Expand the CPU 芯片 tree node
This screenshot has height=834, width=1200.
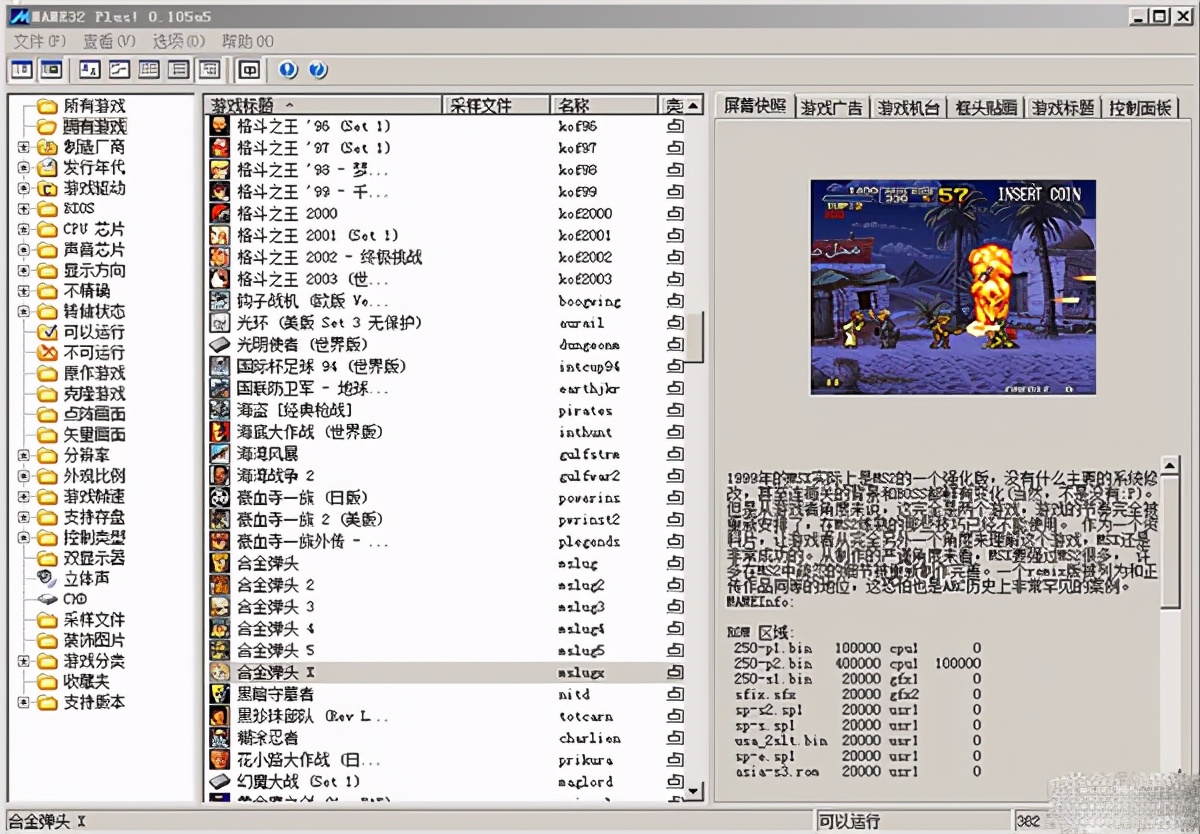22,229
